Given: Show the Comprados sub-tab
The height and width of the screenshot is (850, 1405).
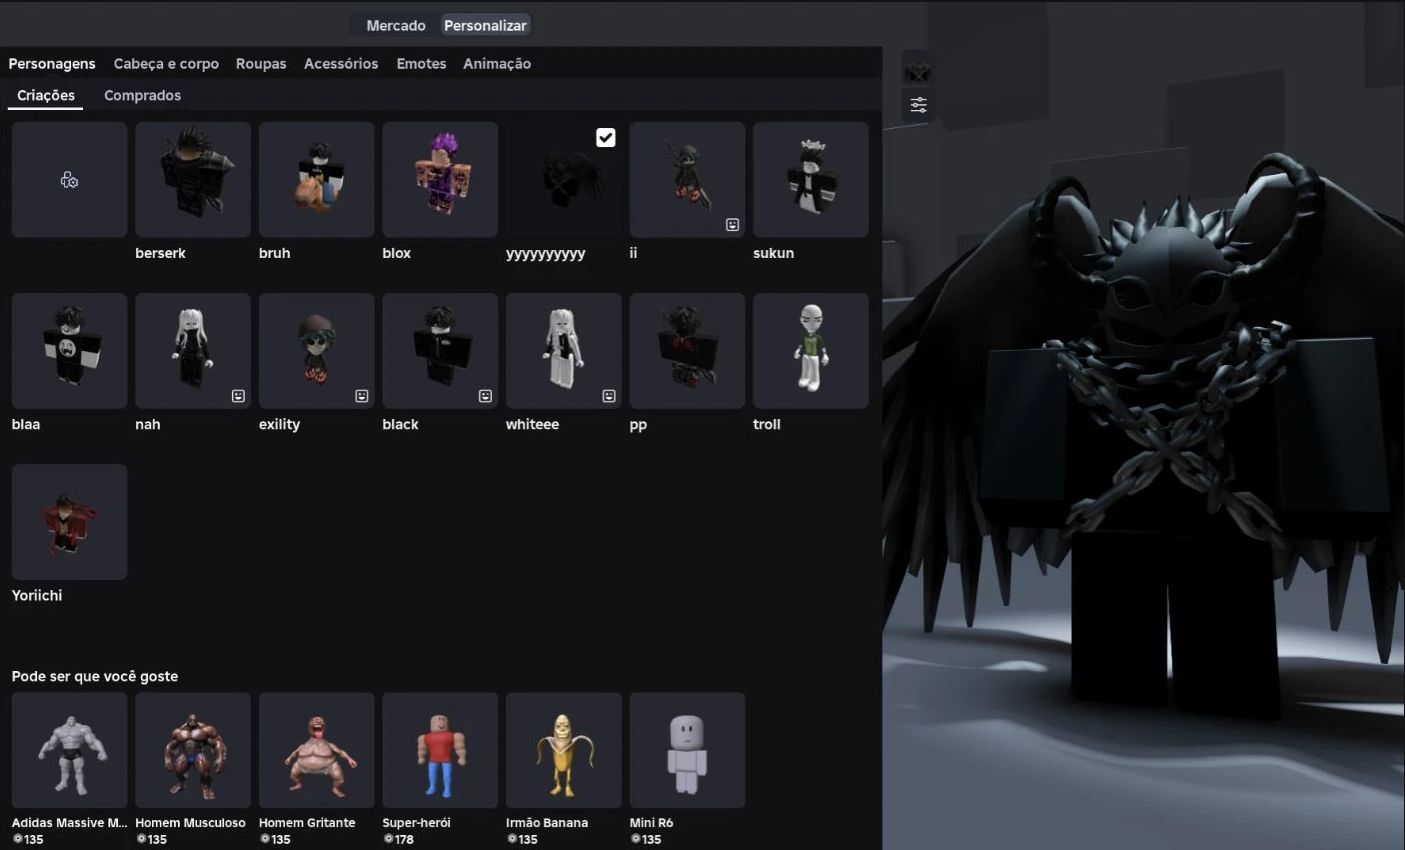Looking at the screenshot, I should pos(143,96).
